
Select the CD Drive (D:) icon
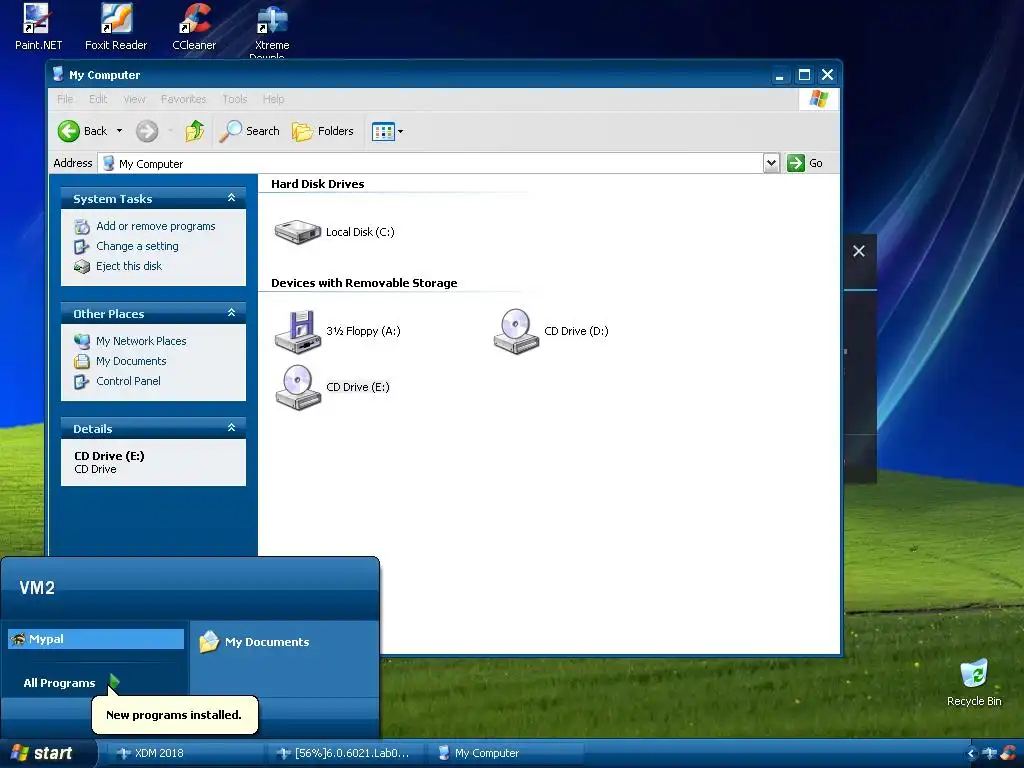coord(551,331)
